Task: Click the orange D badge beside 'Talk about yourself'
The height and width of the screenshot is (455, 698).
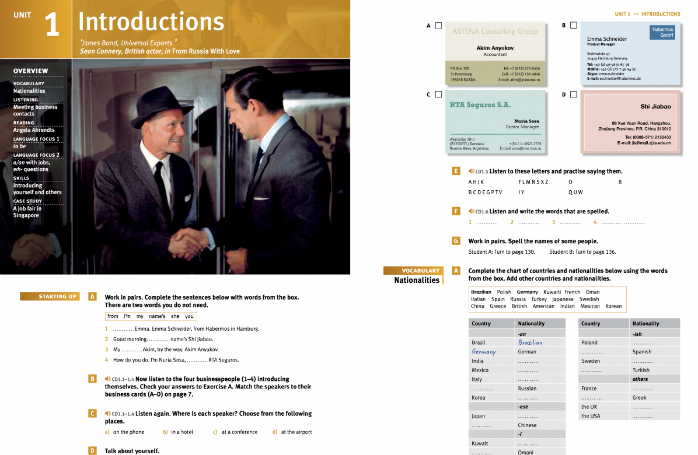Action: 92,451
